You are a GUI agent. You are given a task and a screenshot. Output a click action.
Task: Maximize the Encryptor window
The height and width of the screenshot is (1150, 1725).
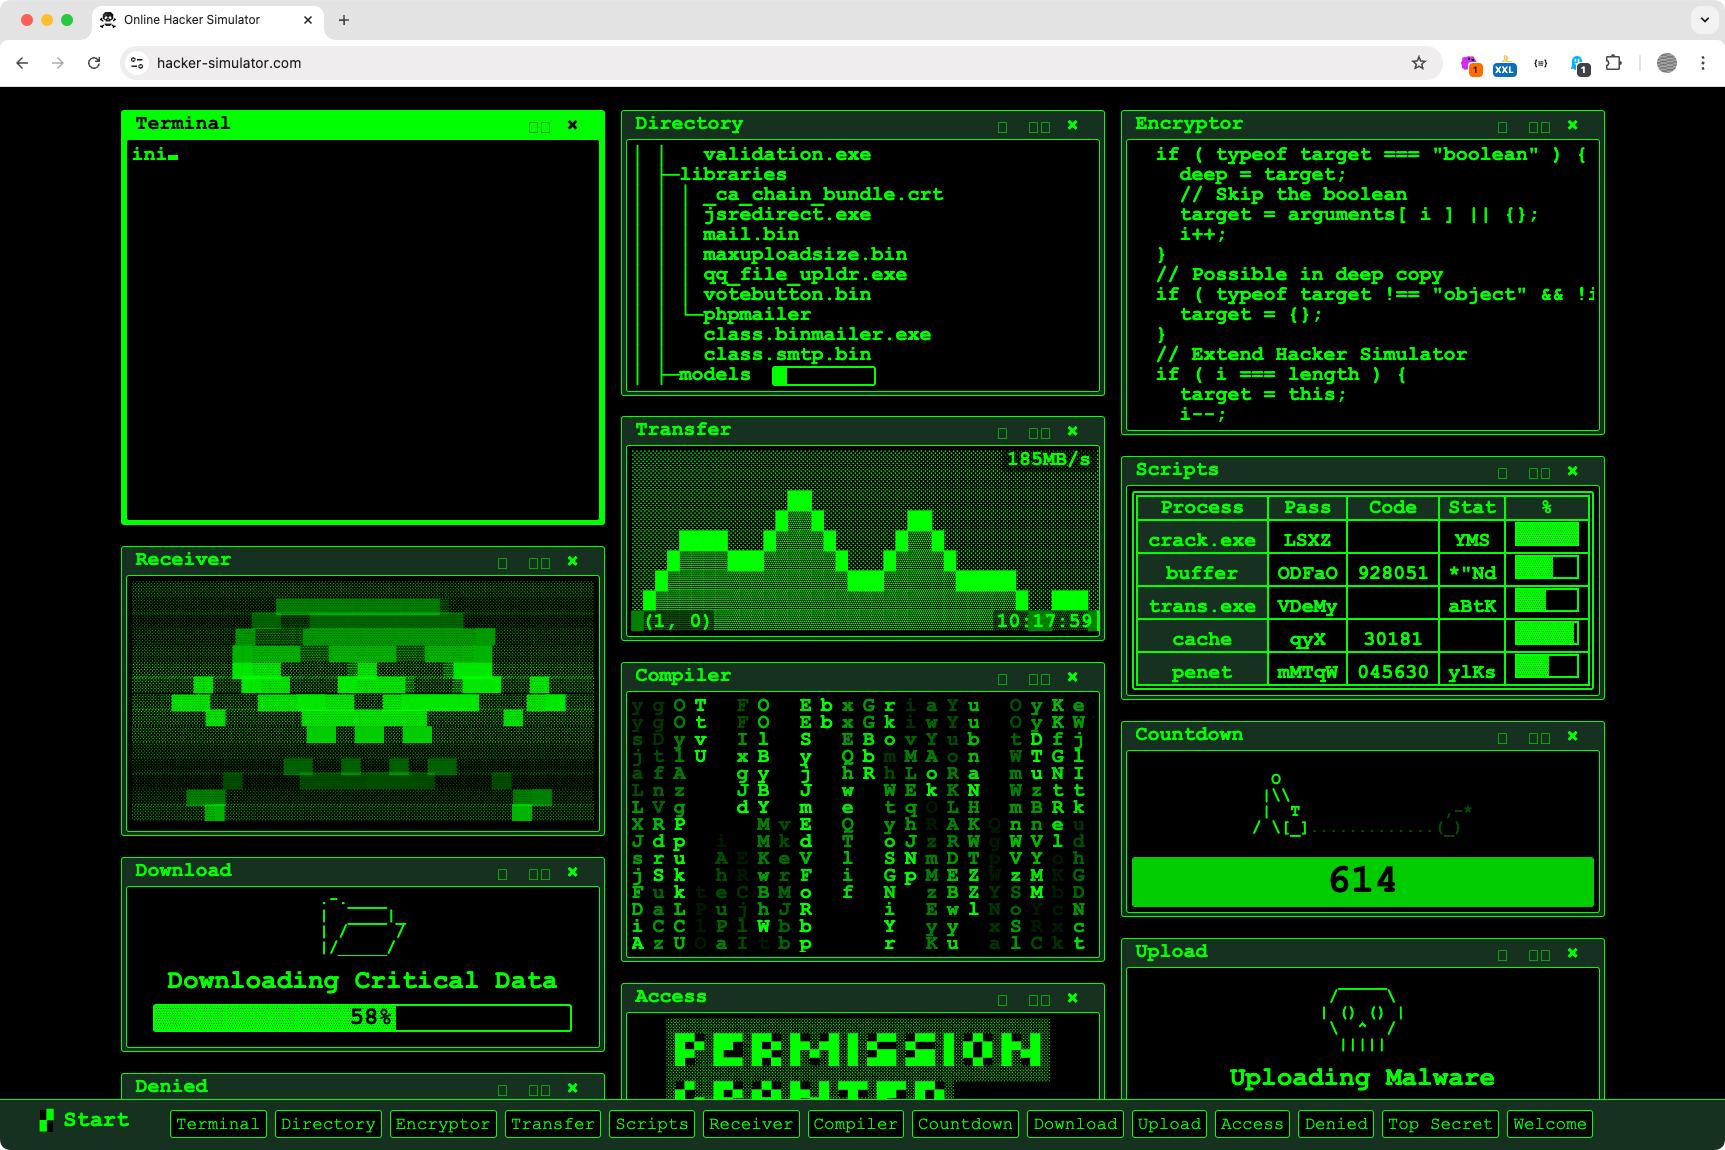(1539, 127)
